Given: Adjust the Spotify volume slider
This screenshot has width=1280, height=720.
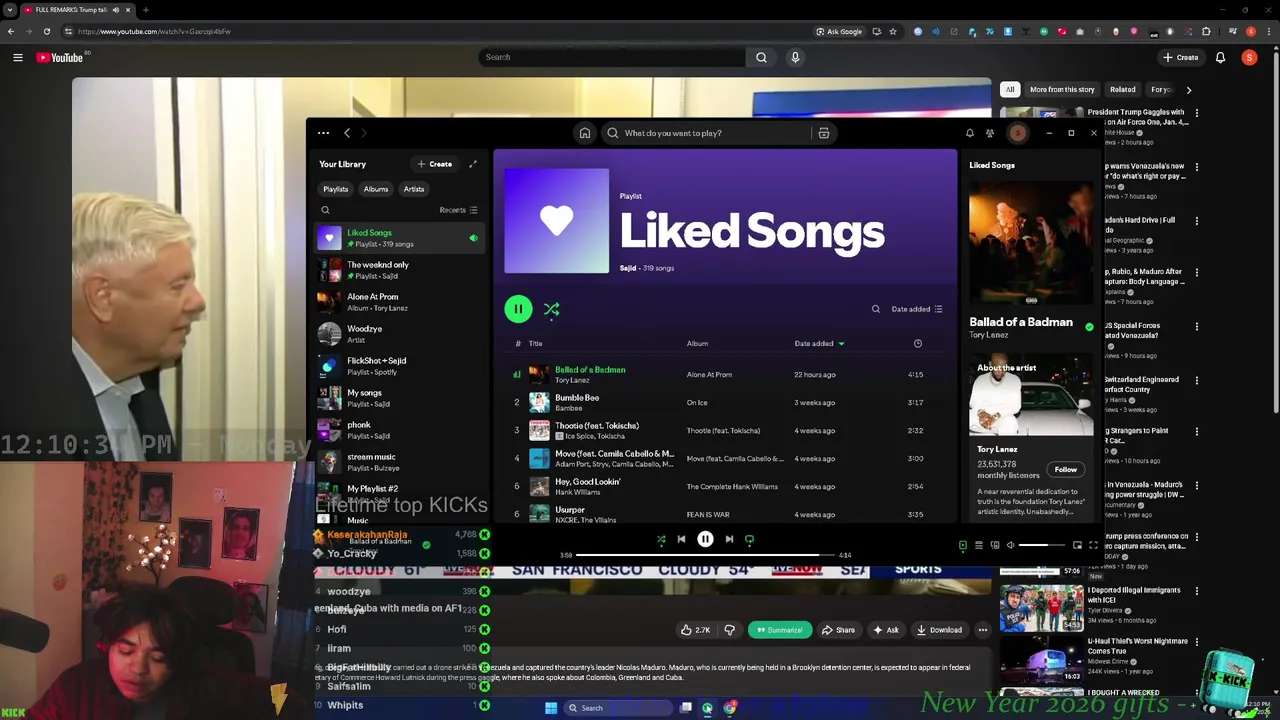Looking at the screenshot, I should (1041, 545).
